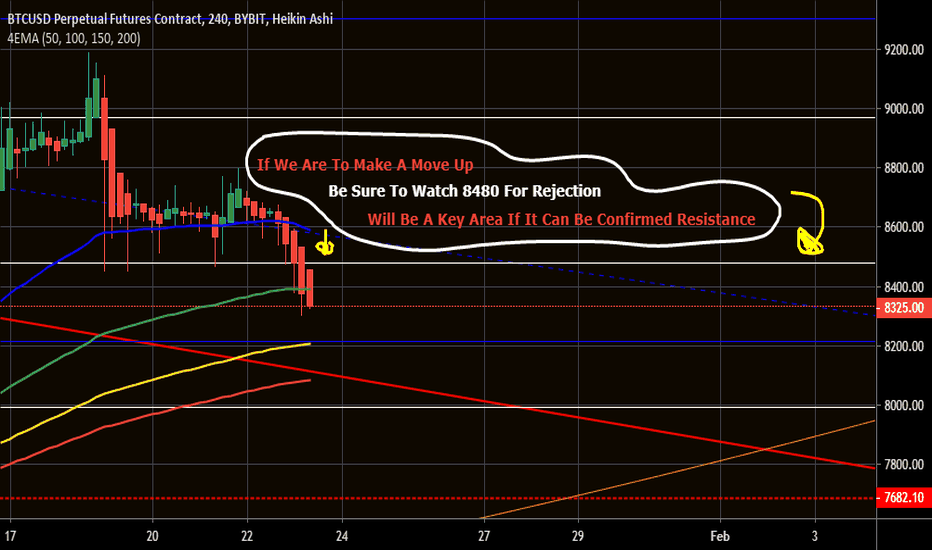Select the date label 3 on time axis
The width and height of the screenshot is (932, 550).
click(815, 536)
